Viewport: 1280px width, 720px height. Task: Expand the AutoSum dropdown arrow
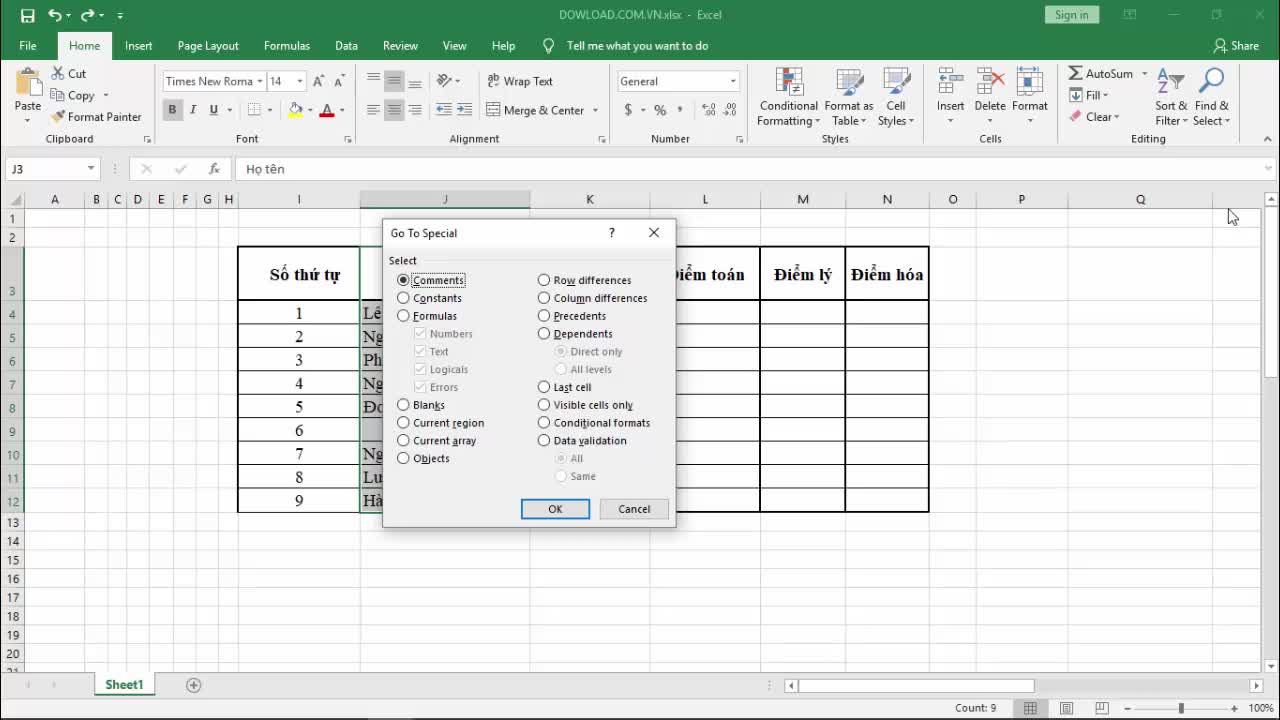[1145, 74]
